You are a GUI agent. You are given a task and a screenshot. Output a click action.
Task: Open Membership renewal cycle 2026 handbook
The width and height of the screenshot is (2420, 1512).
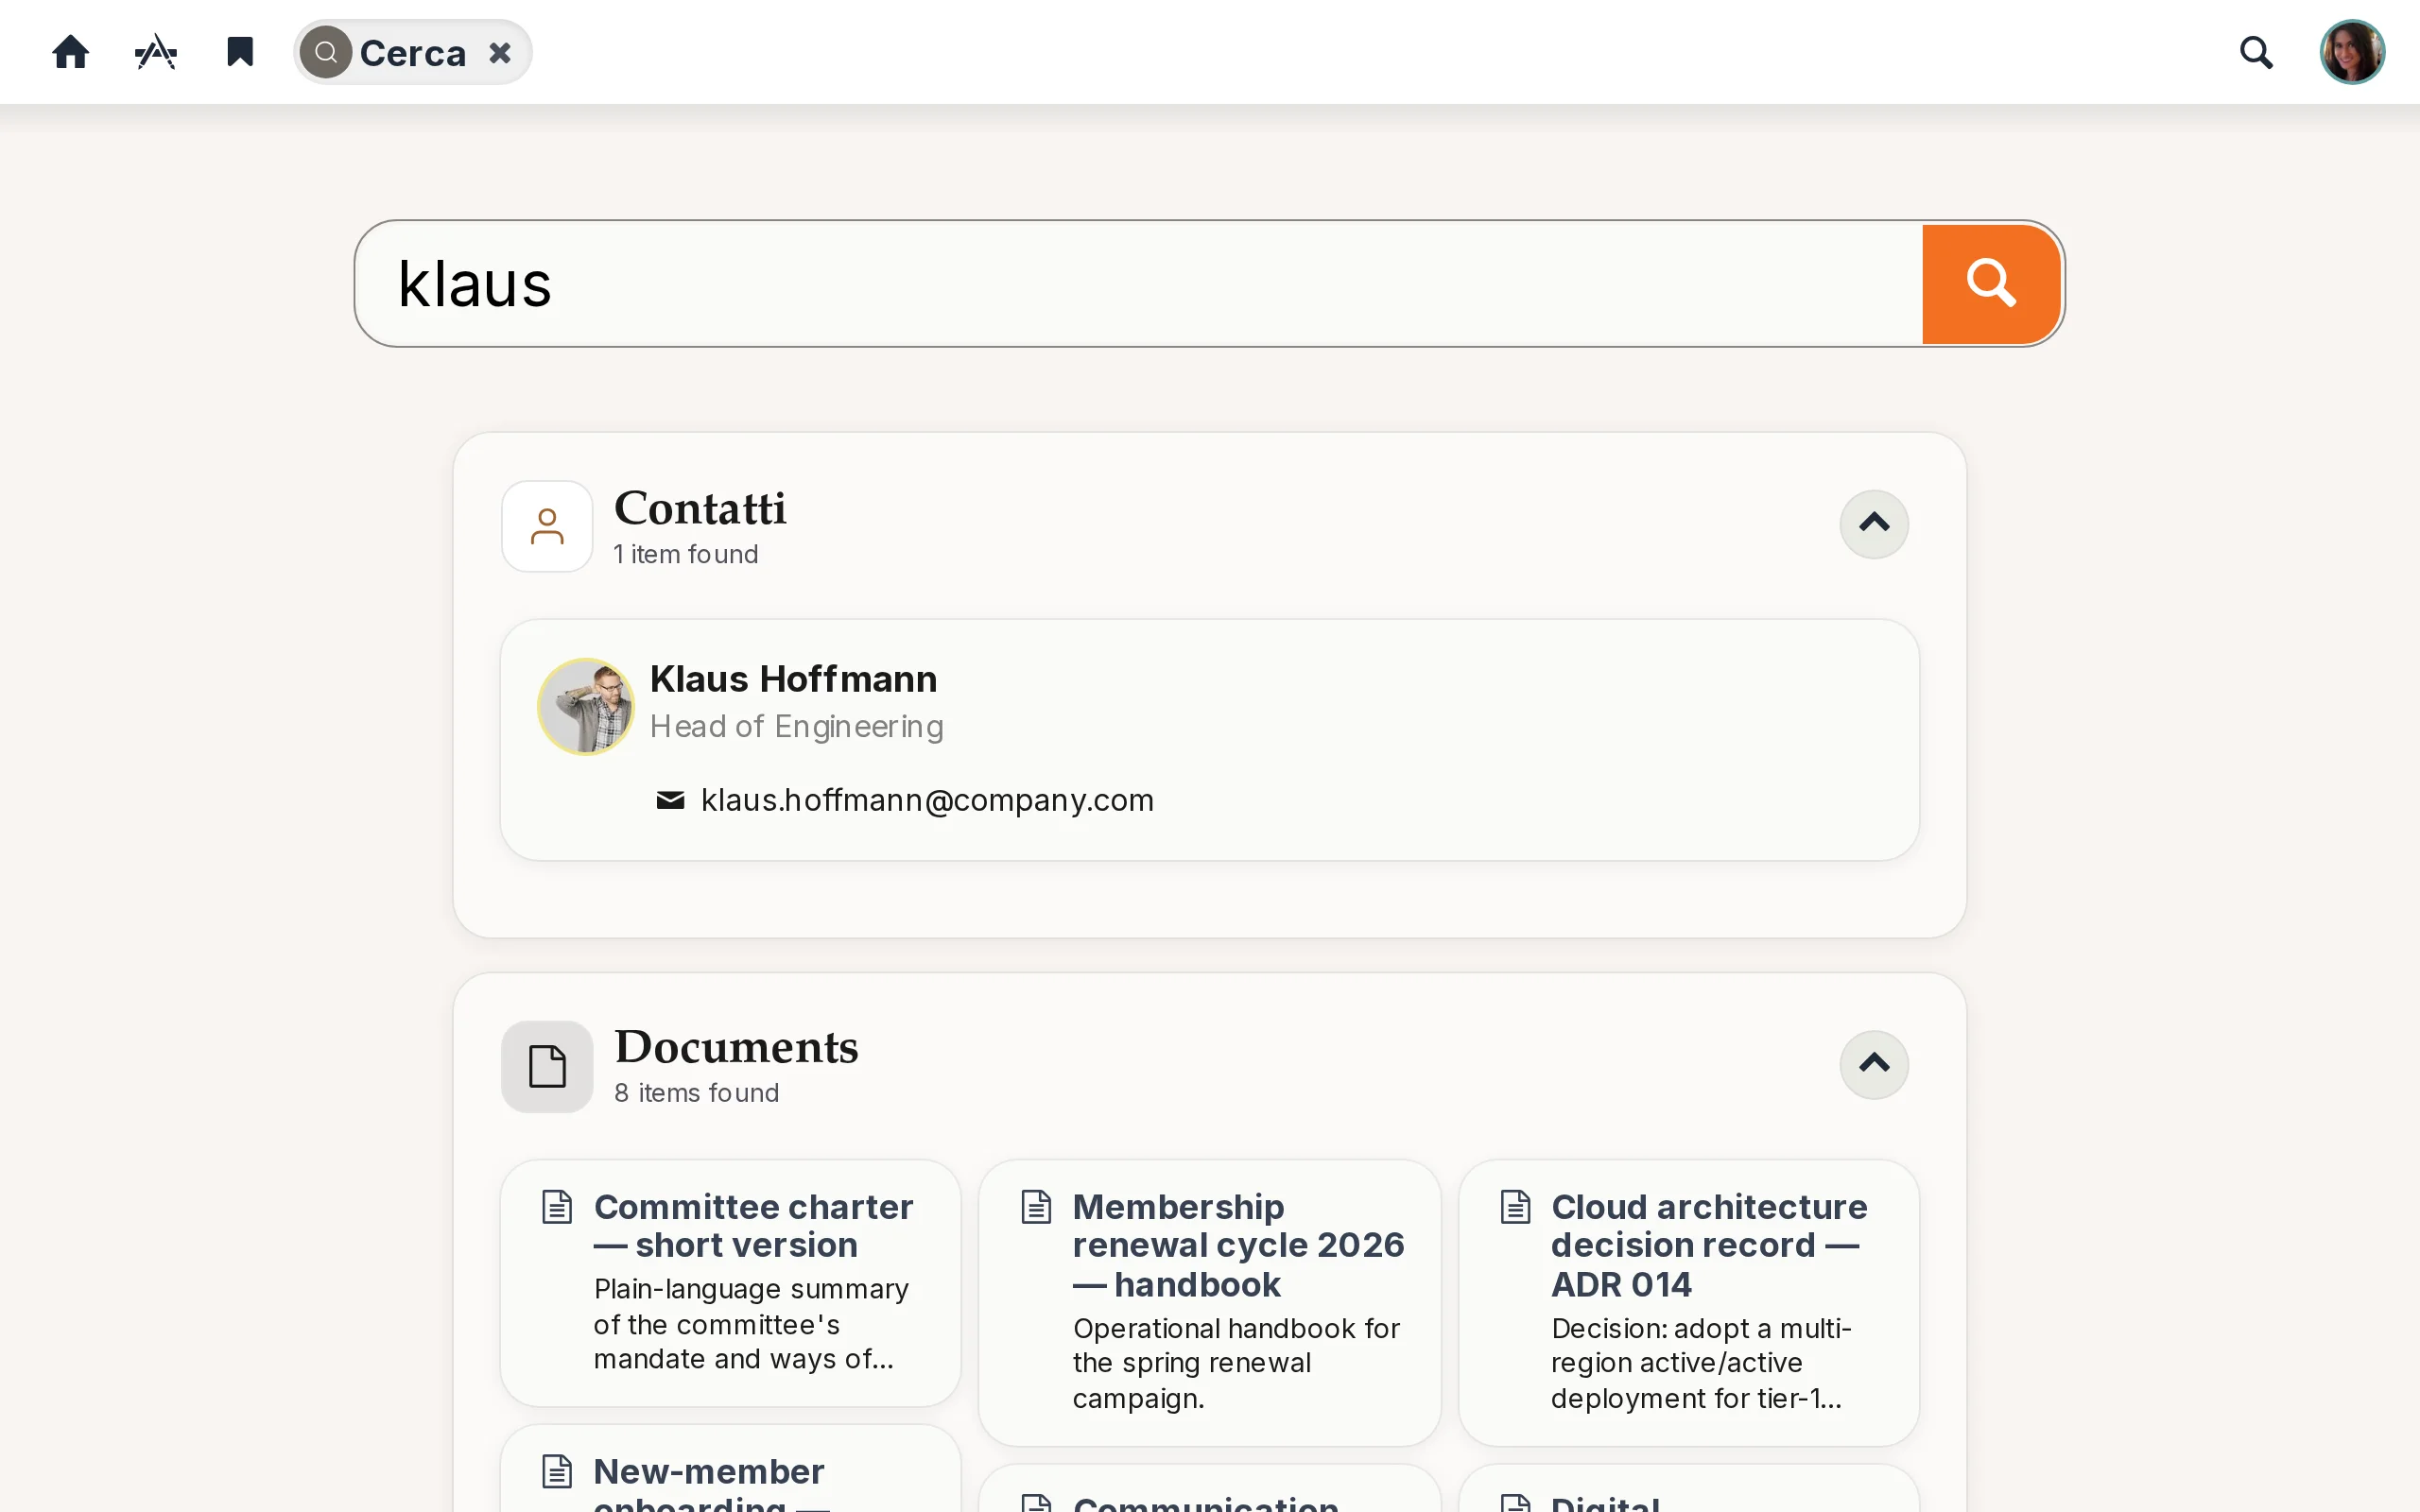pos(1209,1303)
